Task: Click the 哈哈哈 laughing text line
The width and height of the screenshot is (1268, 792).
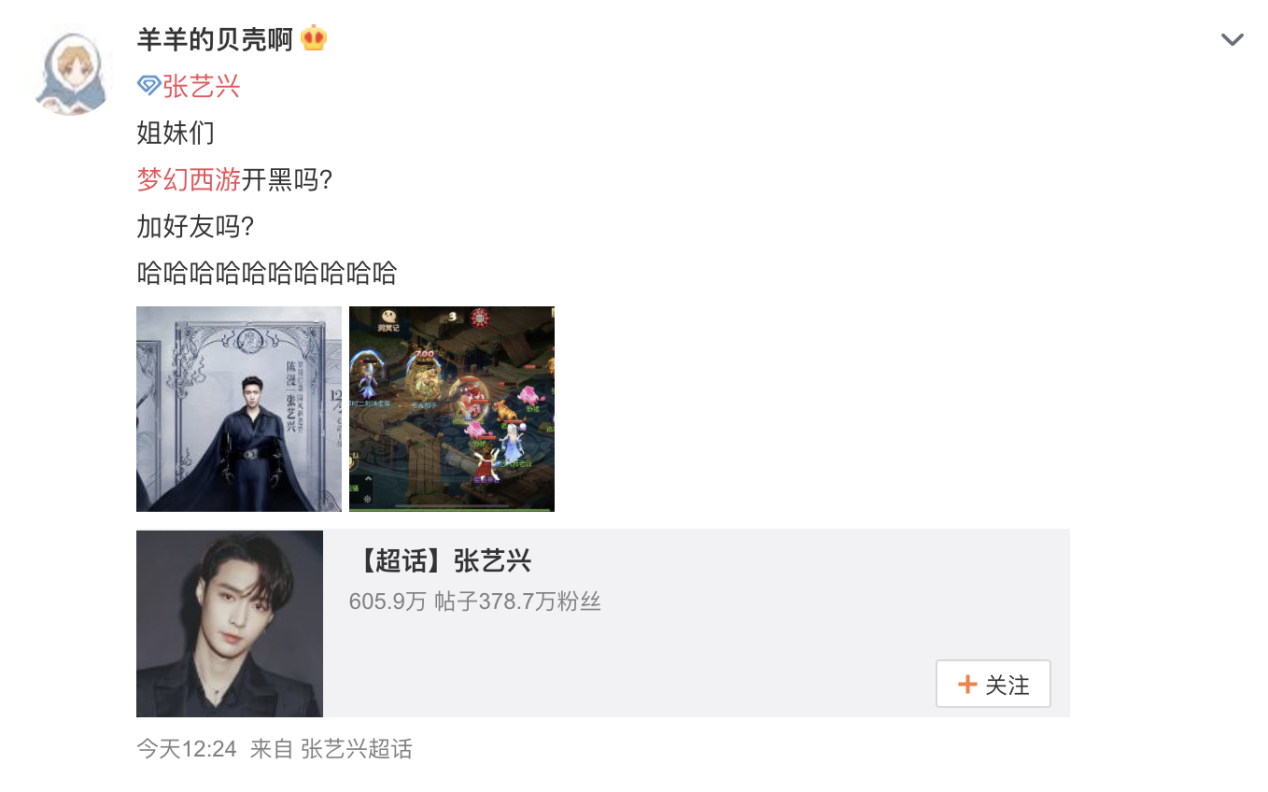Action: click(267, 273)
